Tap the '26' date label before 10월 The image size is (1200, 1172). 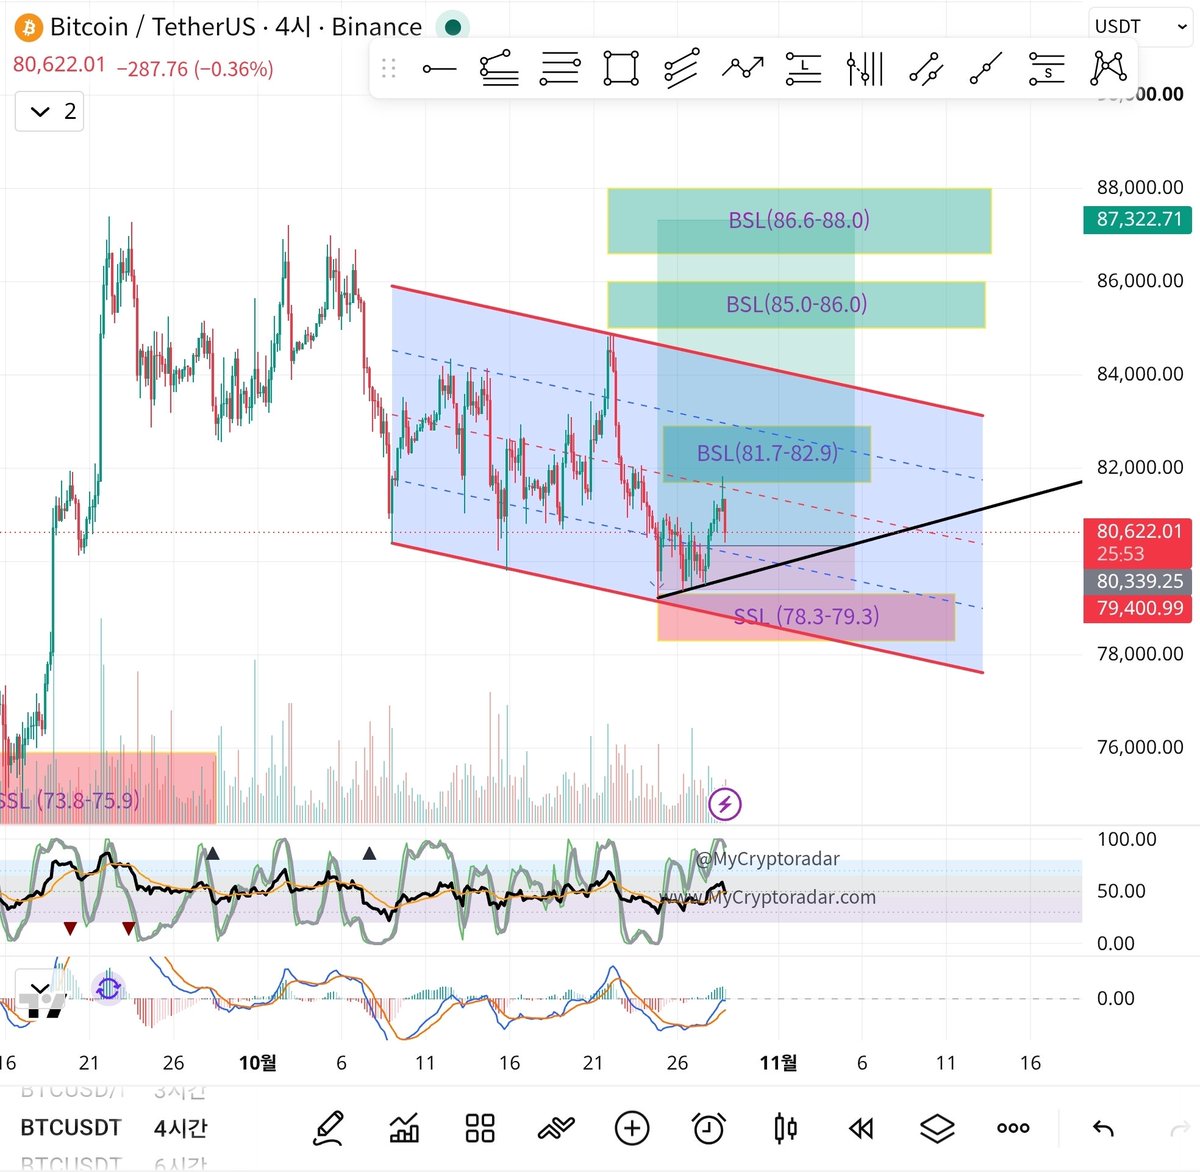coord(173,1062)
